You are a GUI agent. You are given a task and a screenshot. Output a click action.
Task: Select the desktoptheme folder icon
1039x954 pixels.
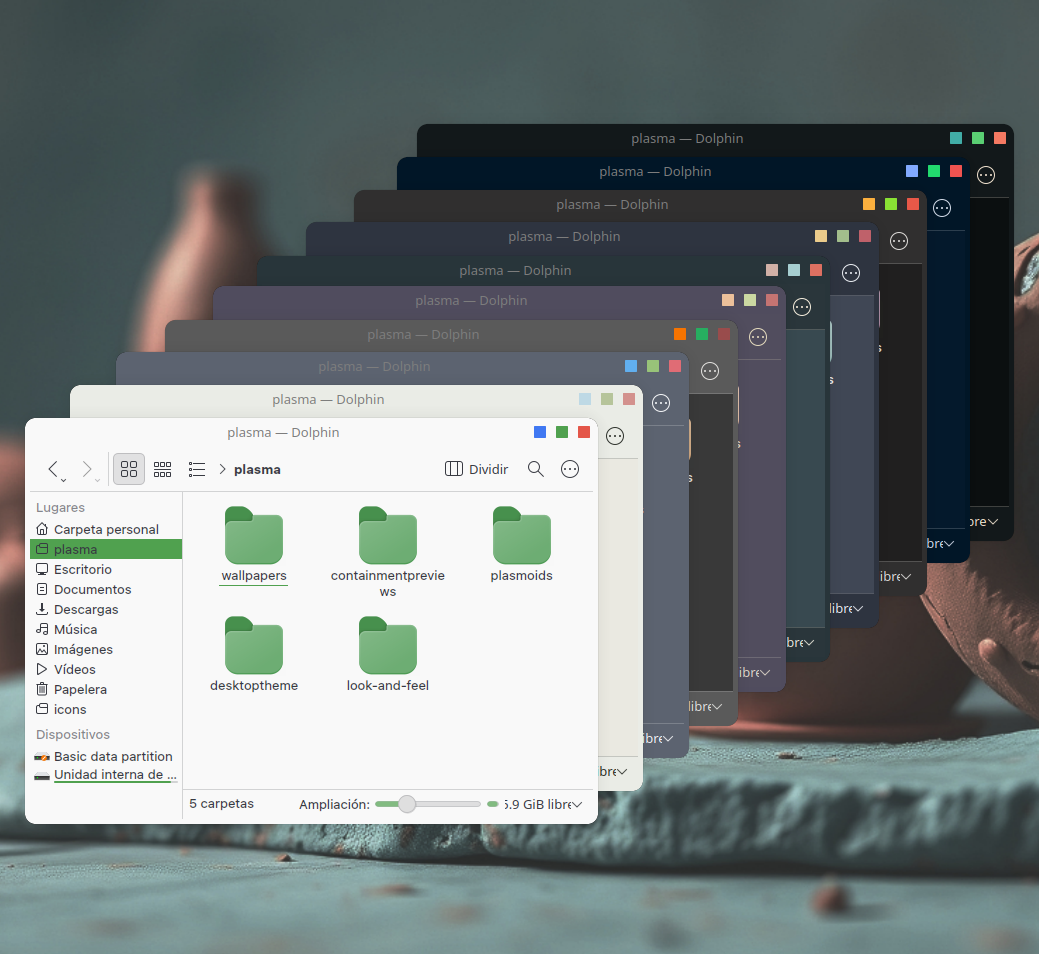(254, 645)
